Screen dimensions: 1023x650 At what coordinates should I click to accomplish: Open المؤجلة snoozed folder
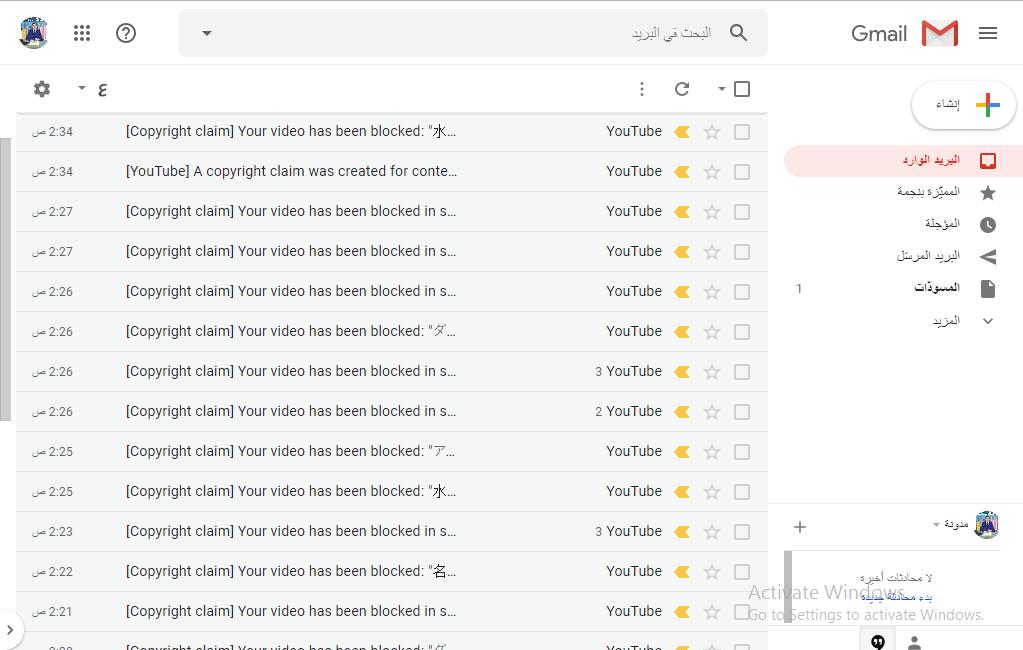tap(943, 224)
